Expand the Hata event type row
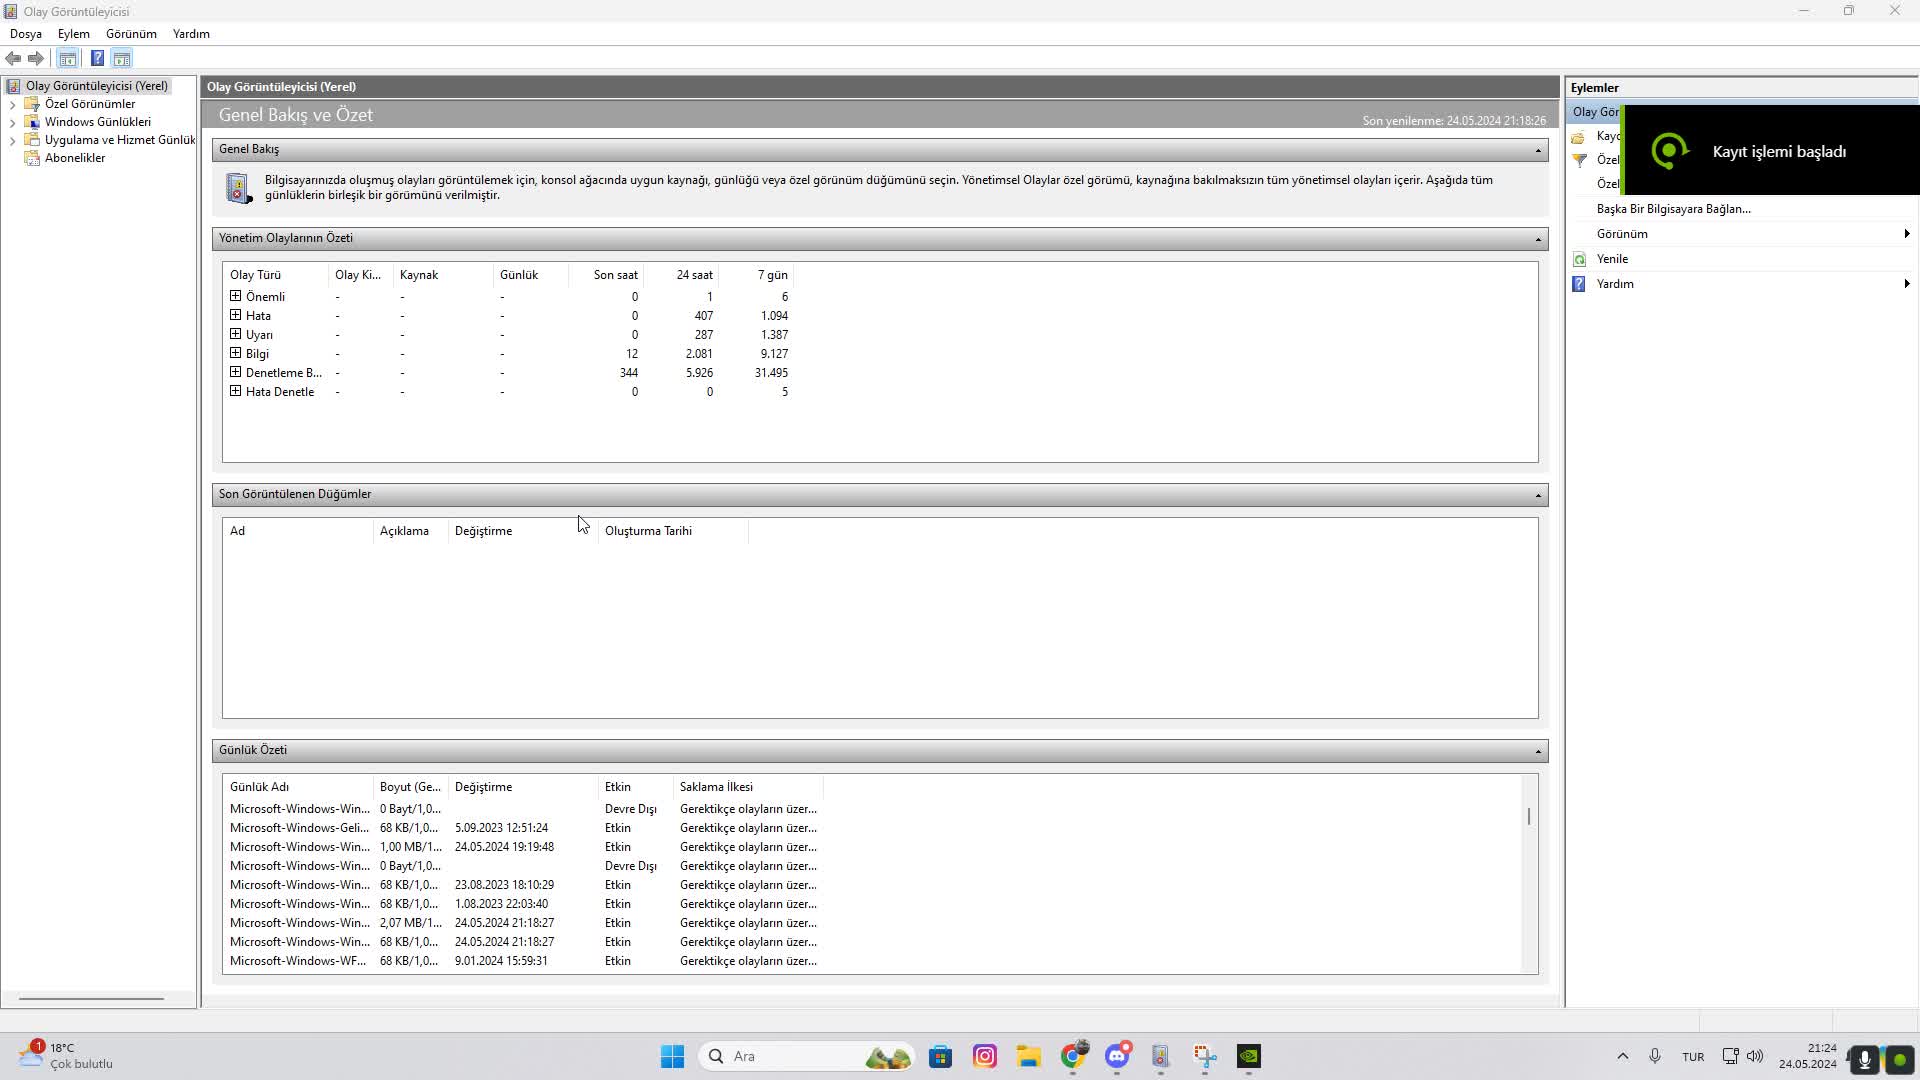The height and width of the screenshot is (1080, 1920). point(236,315)
